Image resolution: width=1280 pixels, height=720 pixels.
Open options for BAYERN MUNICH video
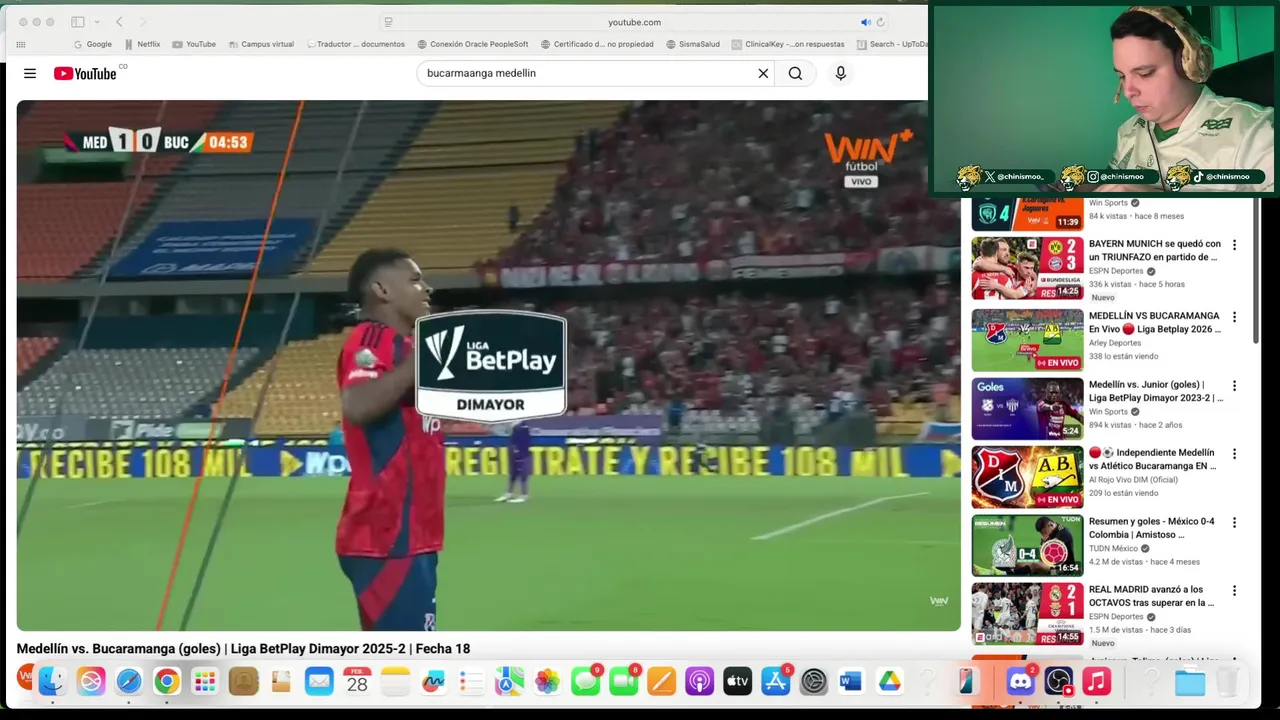pyautogui.click(x=1234, y=245)
